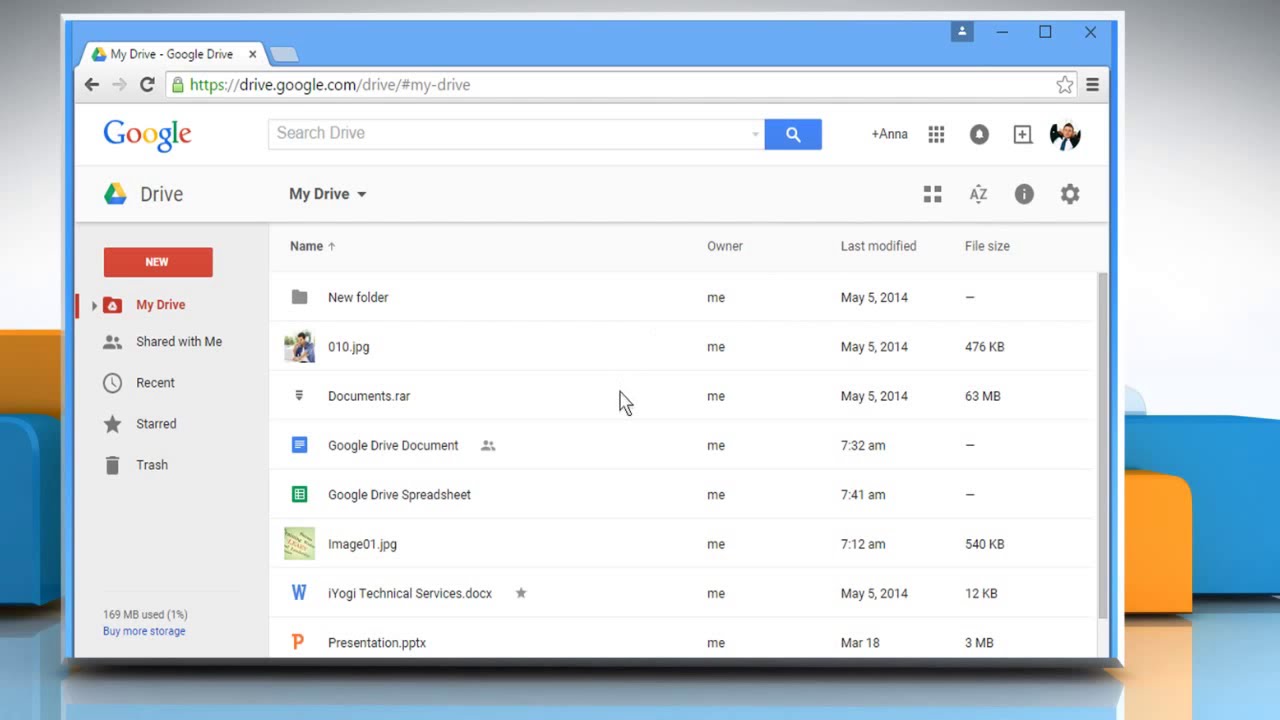Click the Owner column header
1280x720 pixels.
pyautogui.click(x=725, y=246)
